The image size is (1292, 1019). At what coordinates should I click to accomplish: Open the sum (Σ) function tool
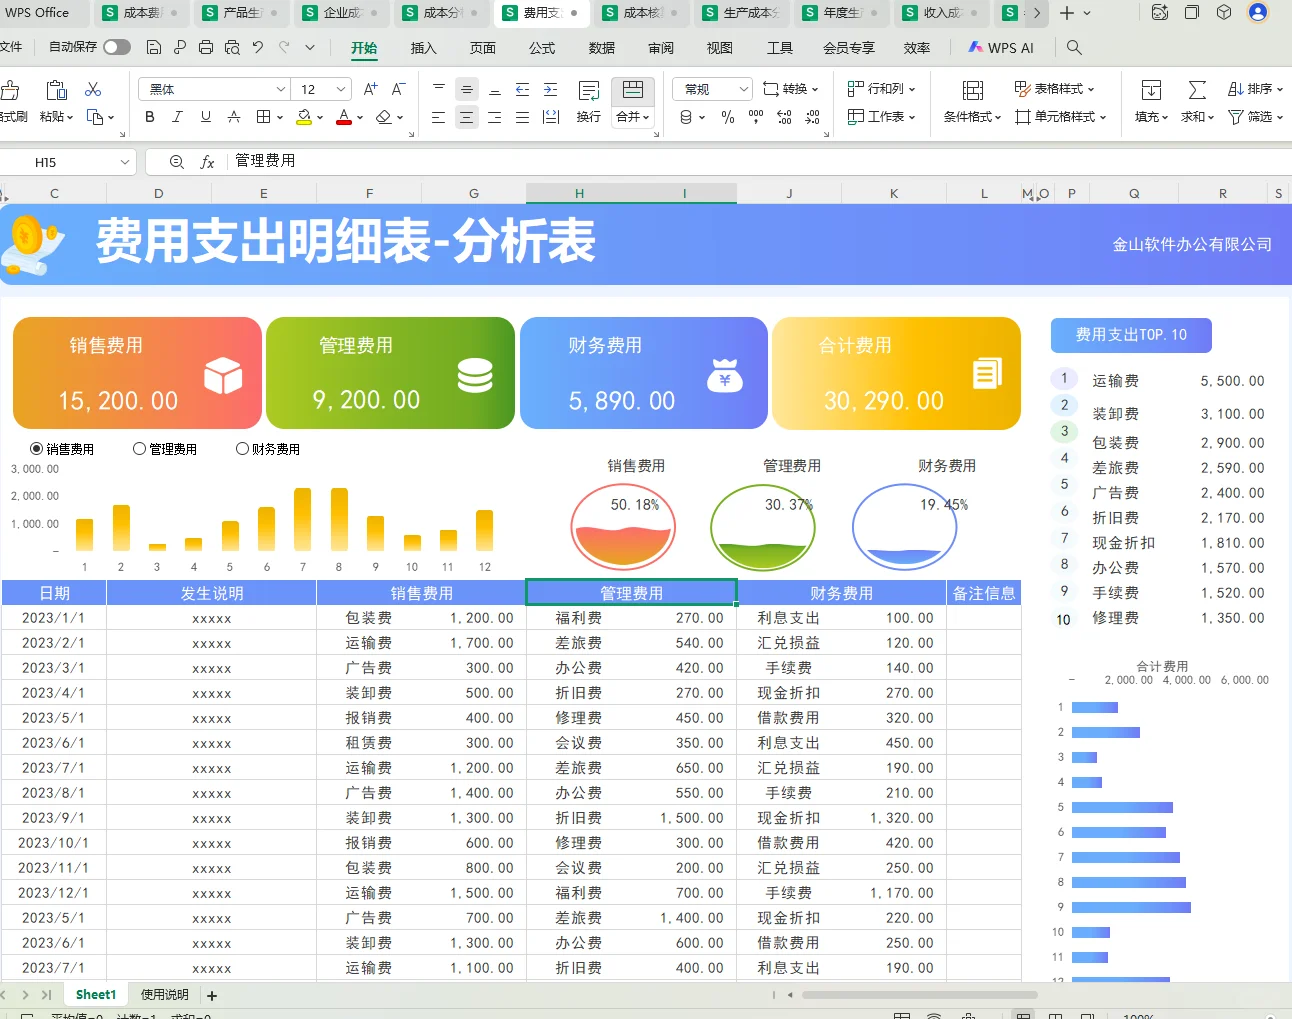[x=1196, y=89]
